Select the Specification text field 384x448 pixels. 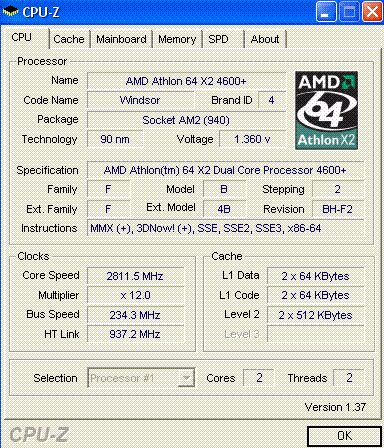(225, 170)
